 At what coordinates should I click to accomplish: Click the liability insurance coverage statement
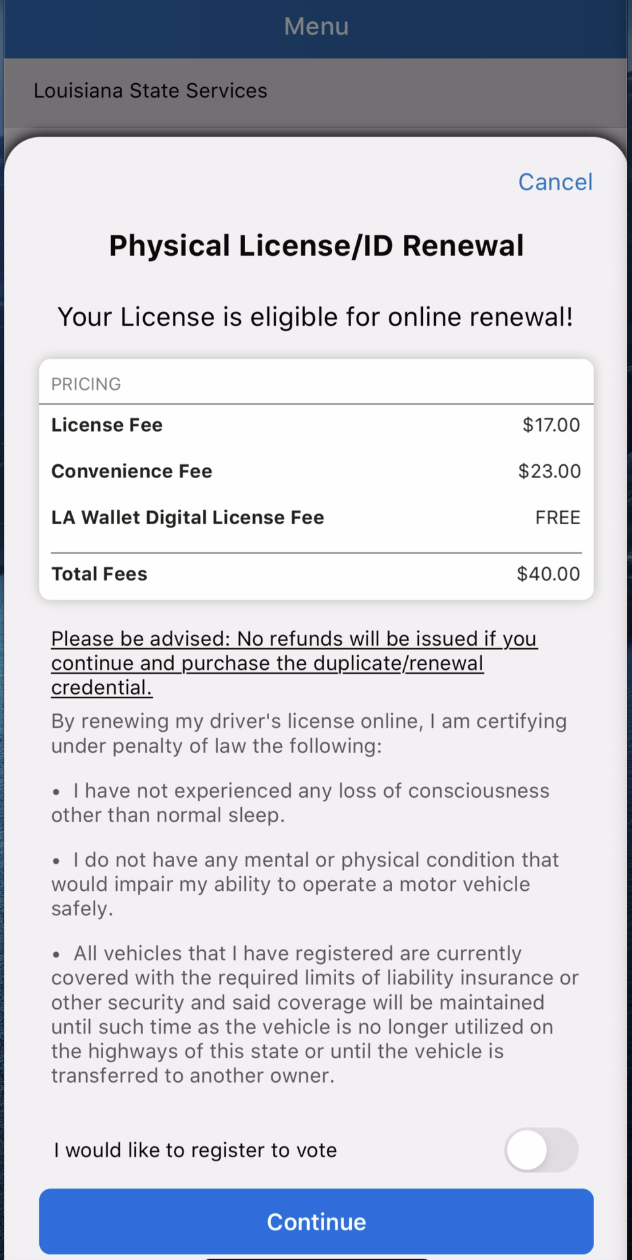click(x=315, y=1015)
